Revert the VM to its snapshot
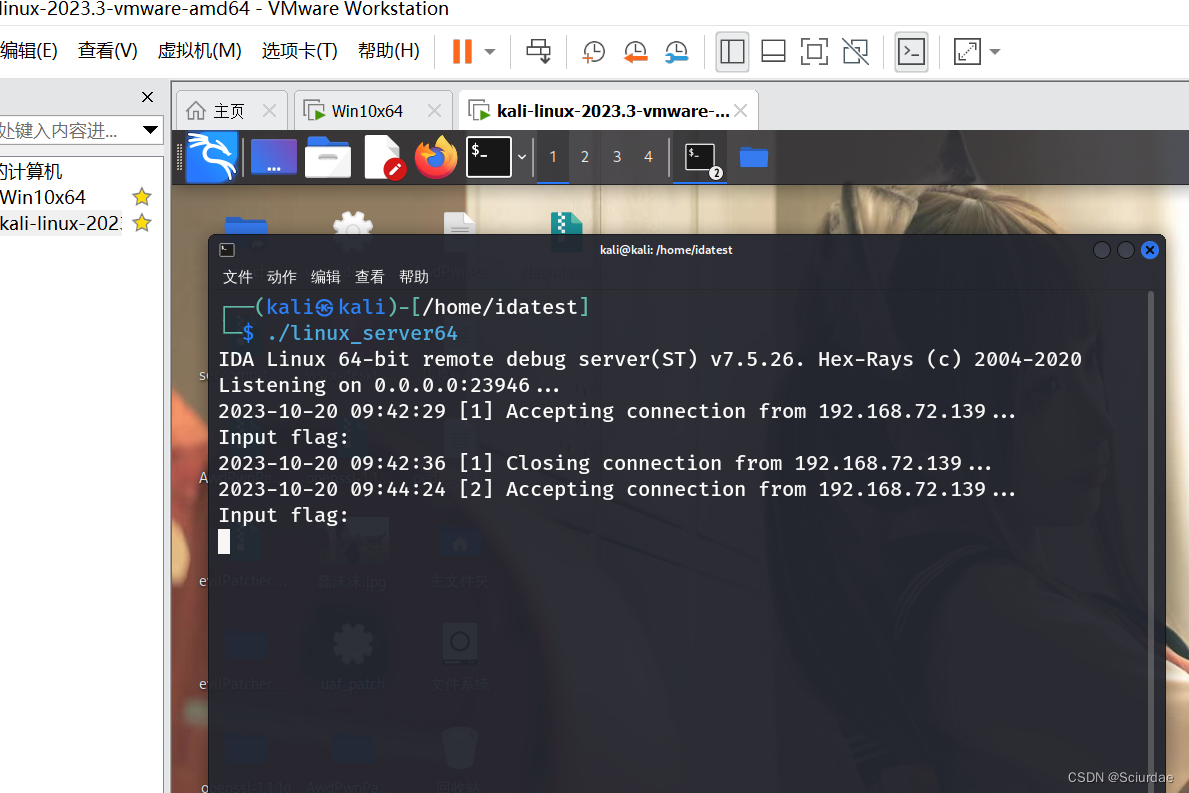The width and height of the screenshot is (1189, 793). (x=635, y=51)
